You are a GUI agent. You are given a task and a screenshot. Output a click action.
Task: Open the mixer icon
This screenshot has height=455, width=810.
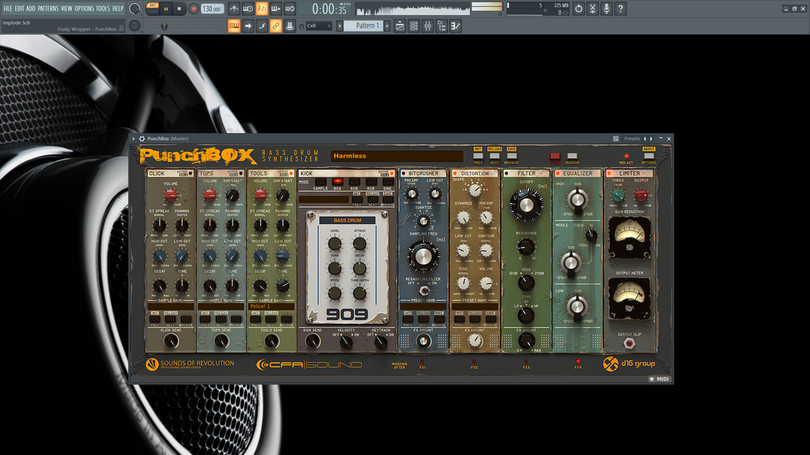pyautogui.click(x=428, y=26)
